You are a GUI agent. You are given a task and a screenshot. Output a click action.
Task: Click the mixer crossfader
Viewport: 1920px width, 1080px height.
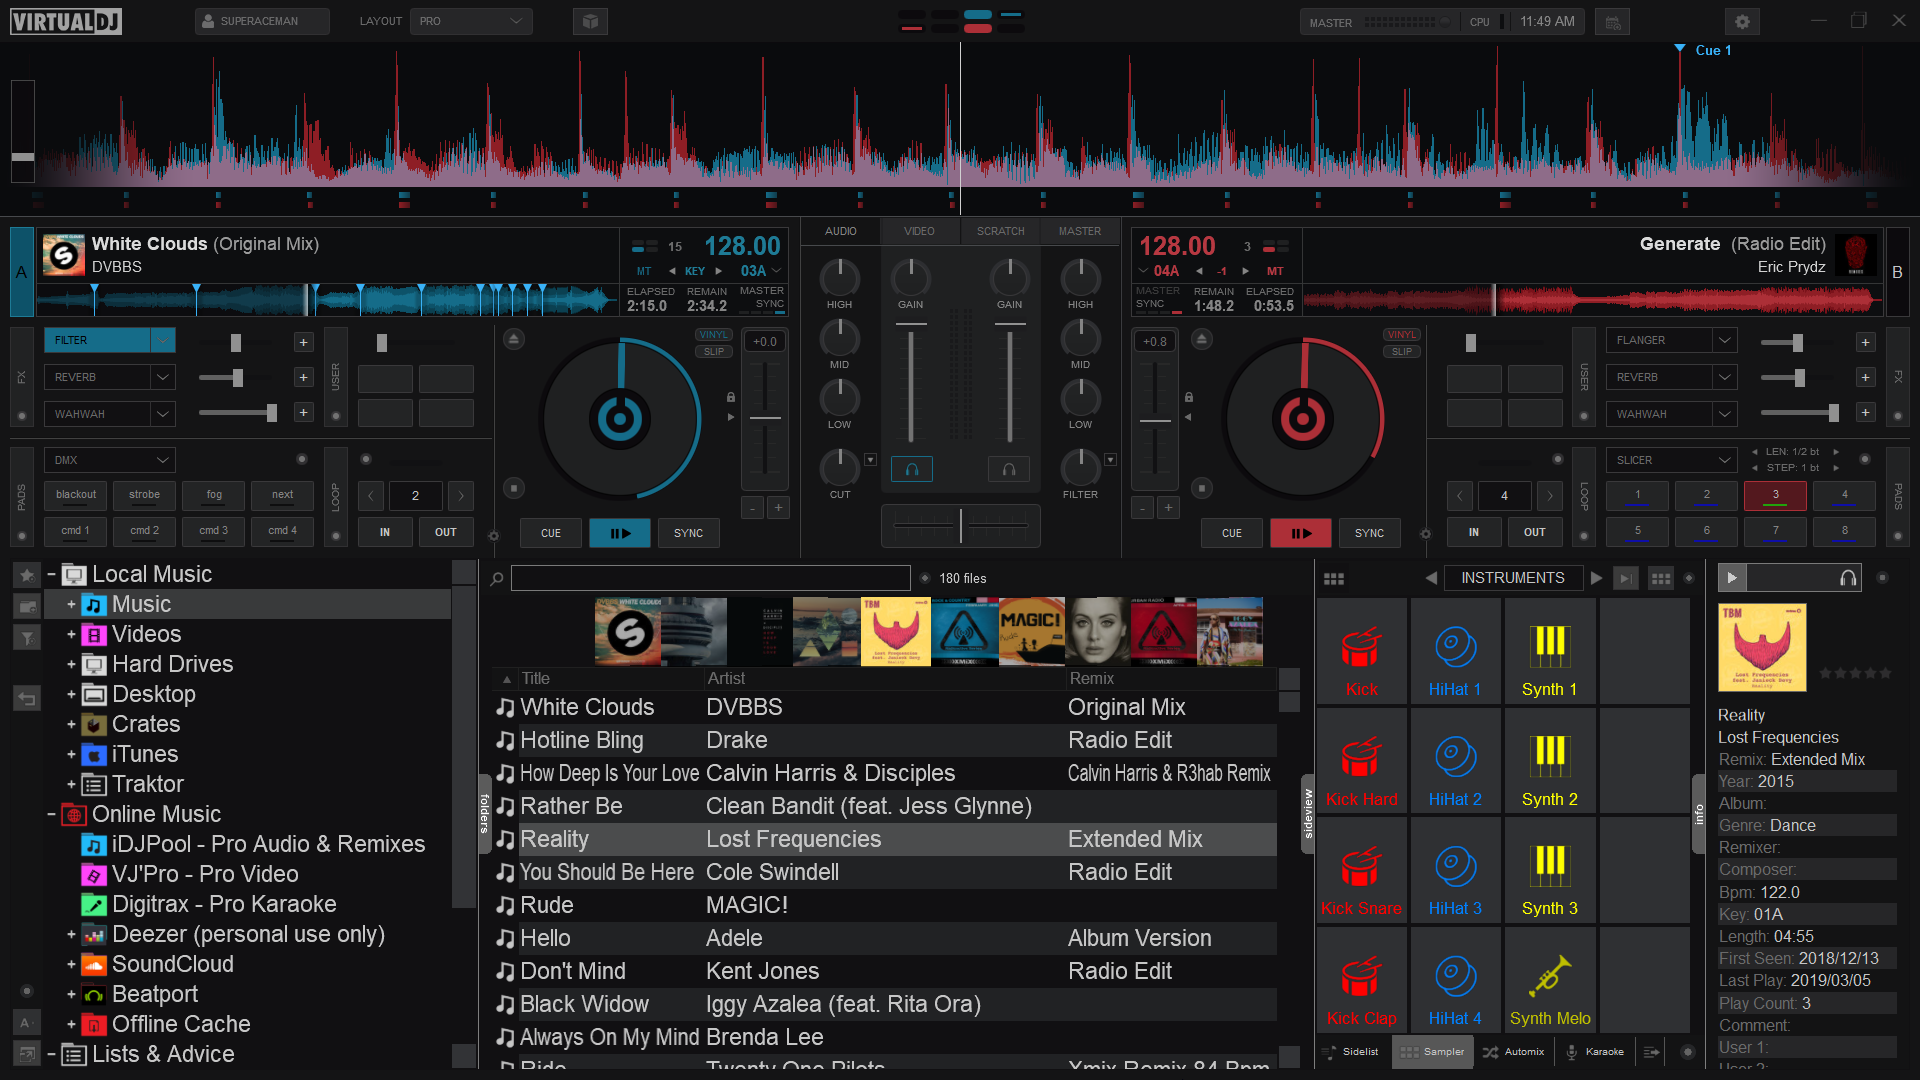click(960, 525)
